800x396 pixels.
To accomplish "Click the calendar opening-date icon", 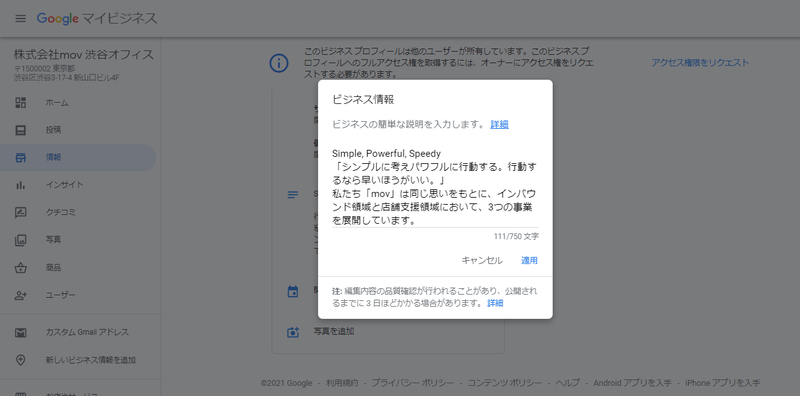I will tap(293, 292).
